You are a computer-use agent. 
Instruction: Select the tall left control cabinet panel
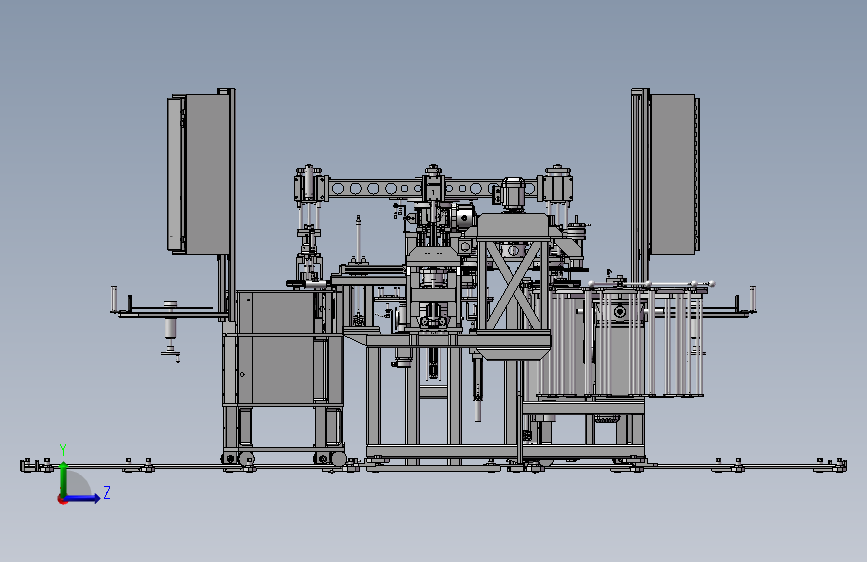point(199,174)
